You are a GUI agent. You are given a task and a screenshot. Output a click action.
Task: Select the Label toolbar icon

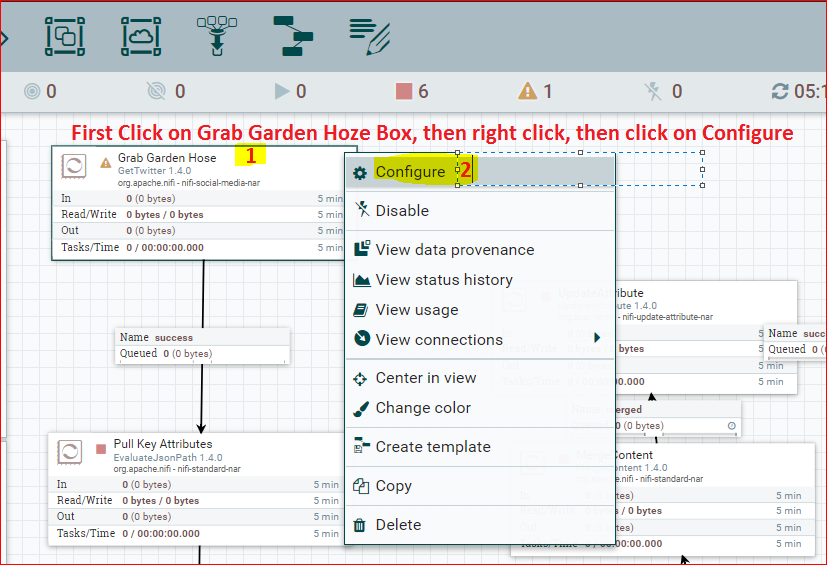(370, 36)
